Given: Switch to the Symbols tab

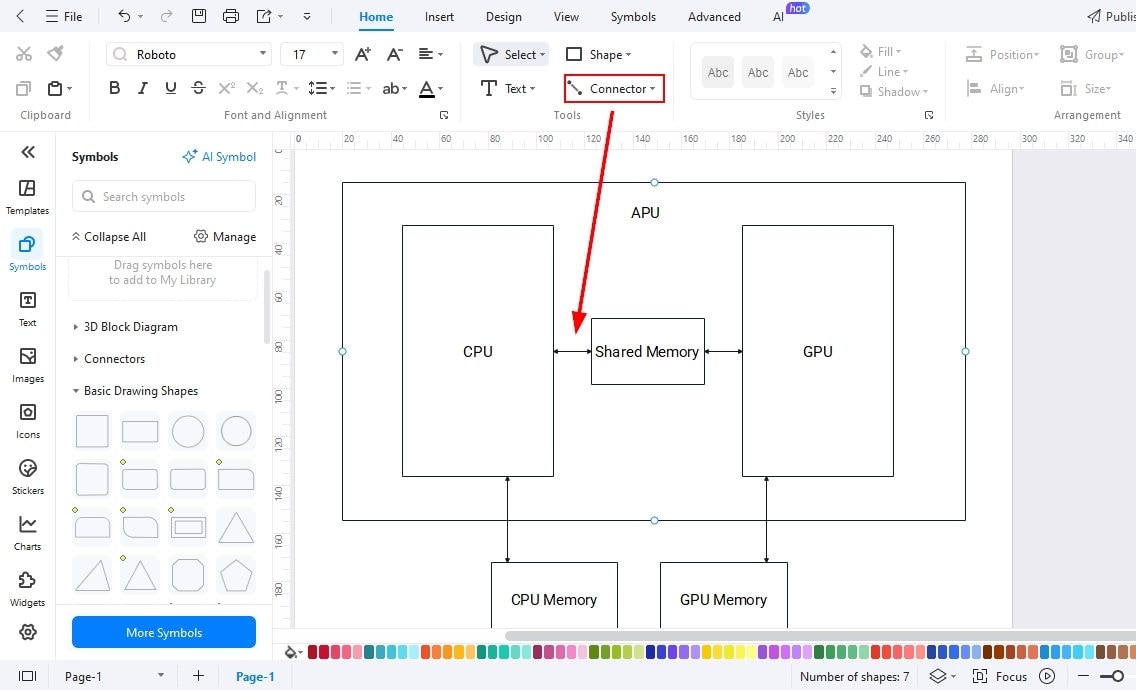Looking at the screenshot, I should pos(633,17).
